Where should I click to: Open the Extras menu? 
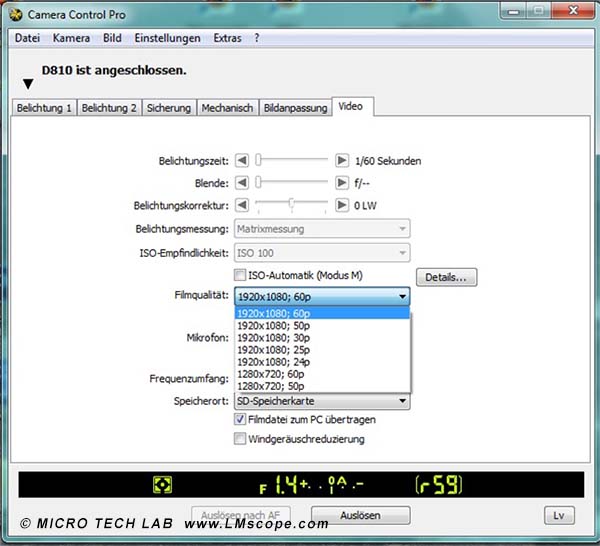(227, 38)
